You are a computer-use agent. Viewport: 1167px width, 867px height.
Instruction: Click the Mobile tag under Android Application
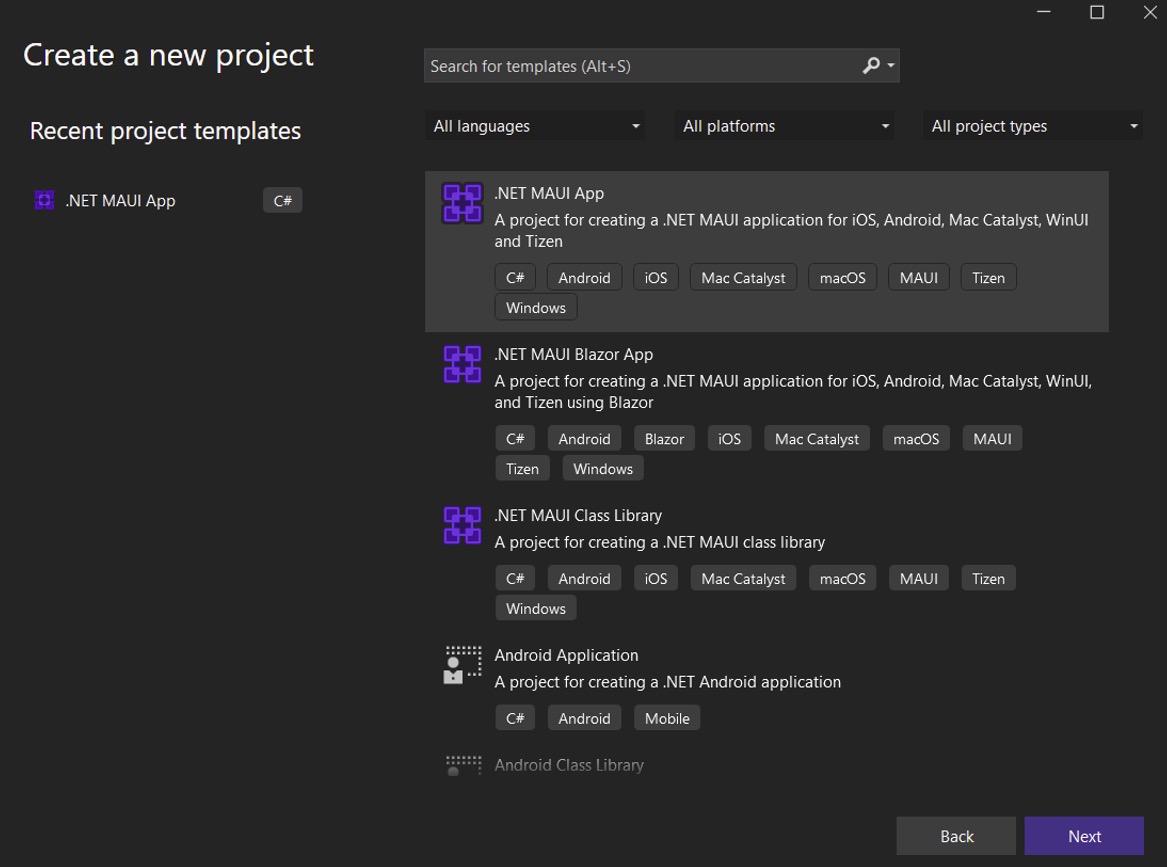click(x=667, y=718)
